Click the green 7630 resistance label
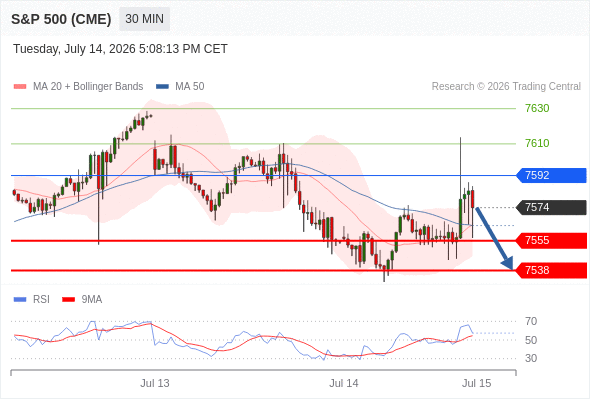The image size is (590, 400). tap(537, 108)
